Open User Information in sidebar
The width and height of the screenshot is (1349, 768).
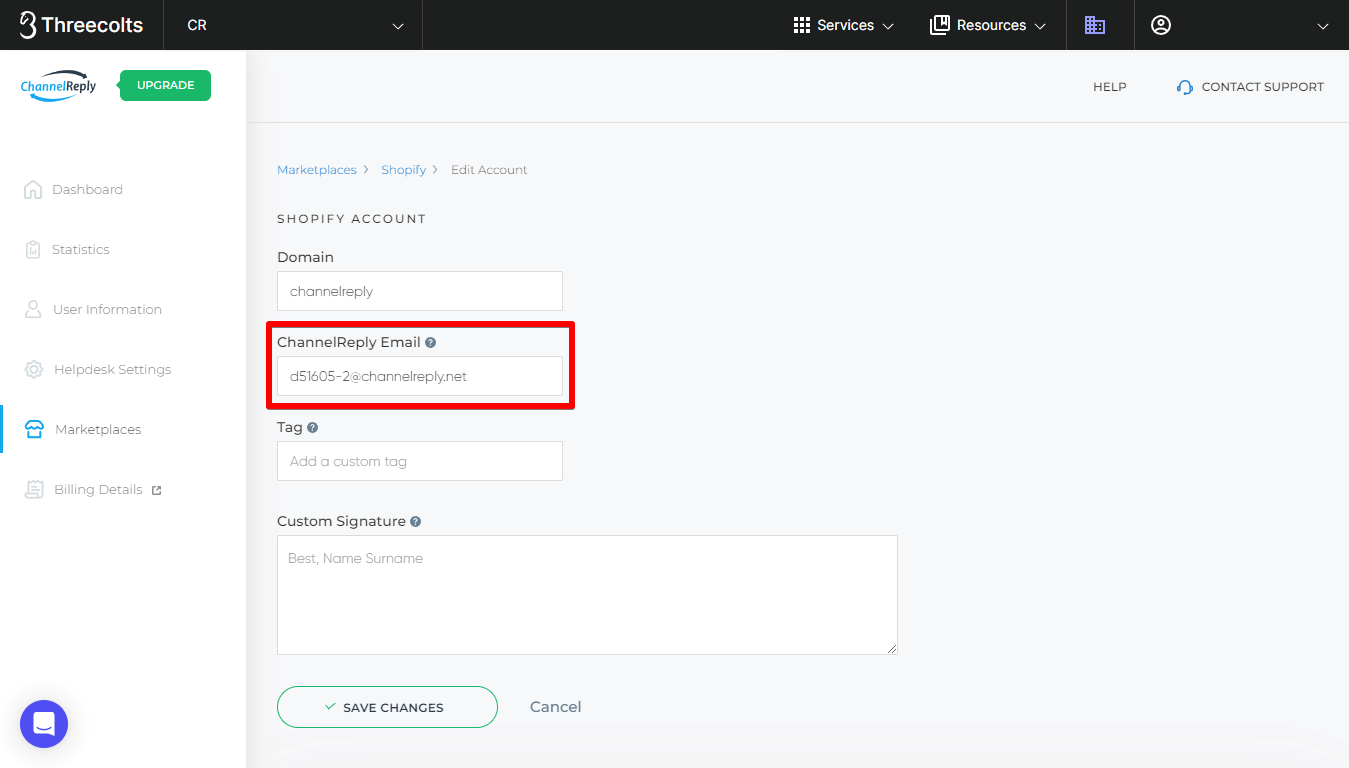point(107,309)
